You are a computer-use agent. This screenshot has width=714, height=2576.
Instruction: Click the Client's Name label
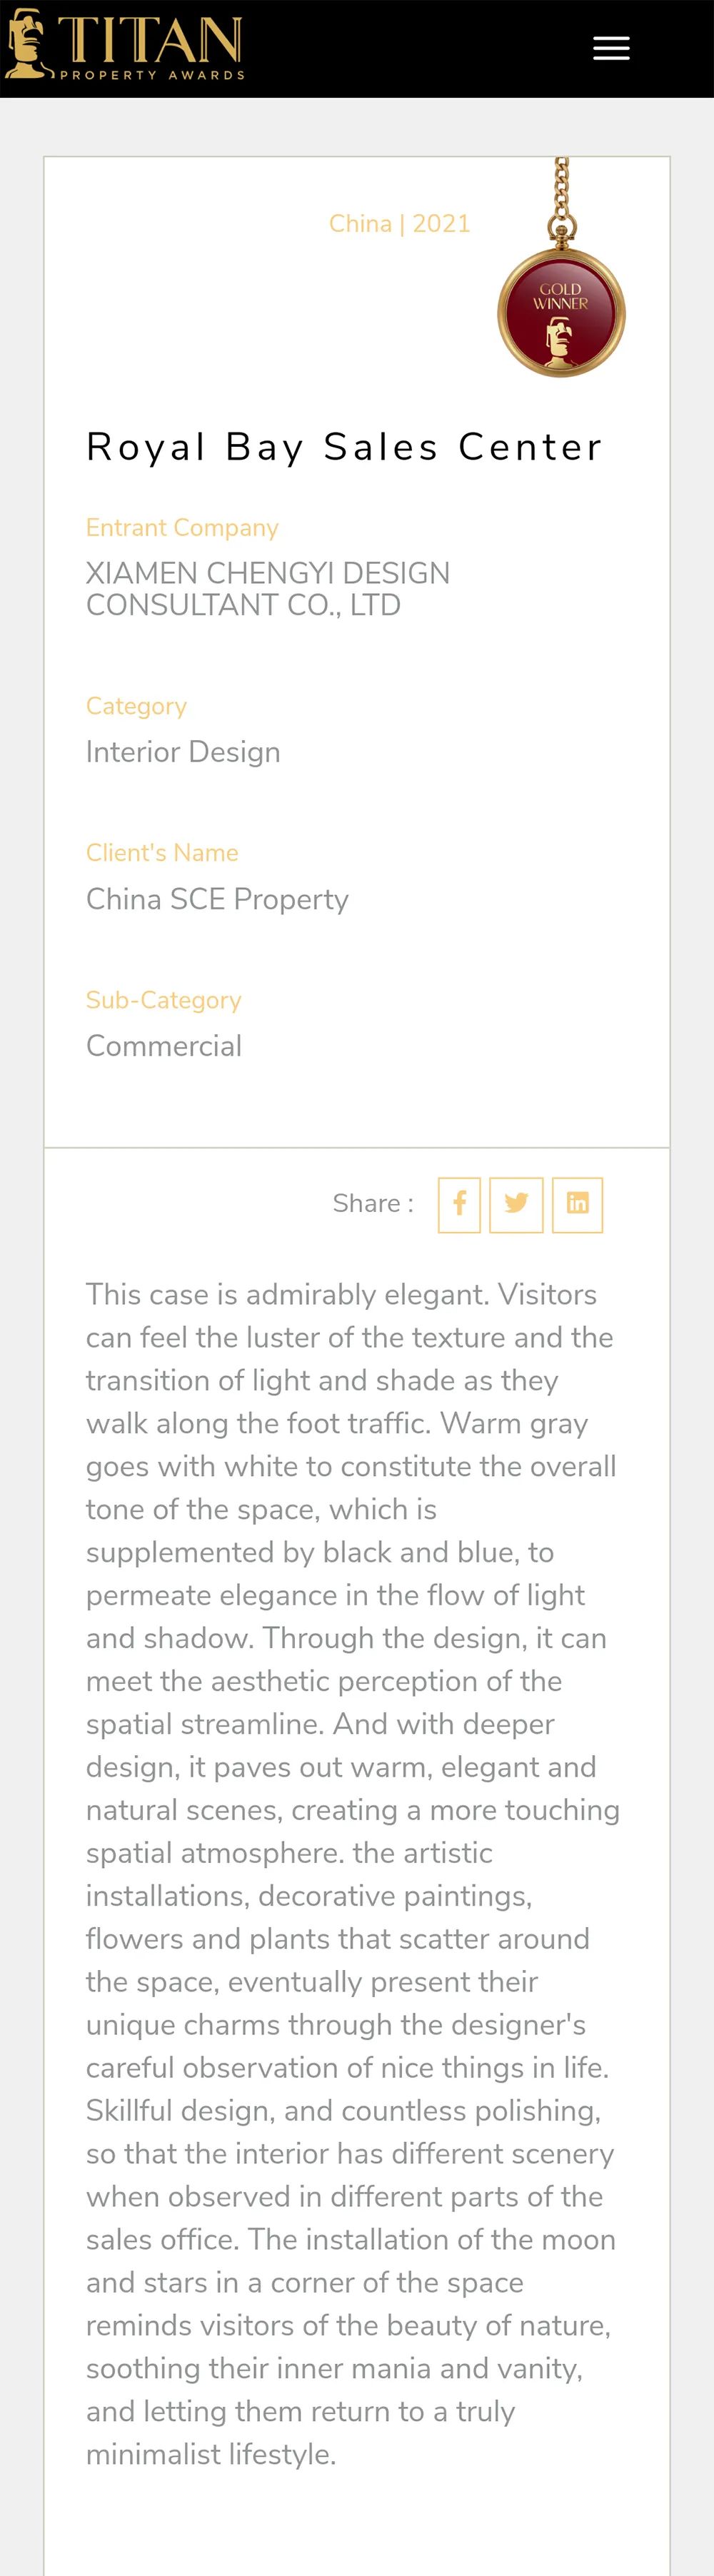162,853
